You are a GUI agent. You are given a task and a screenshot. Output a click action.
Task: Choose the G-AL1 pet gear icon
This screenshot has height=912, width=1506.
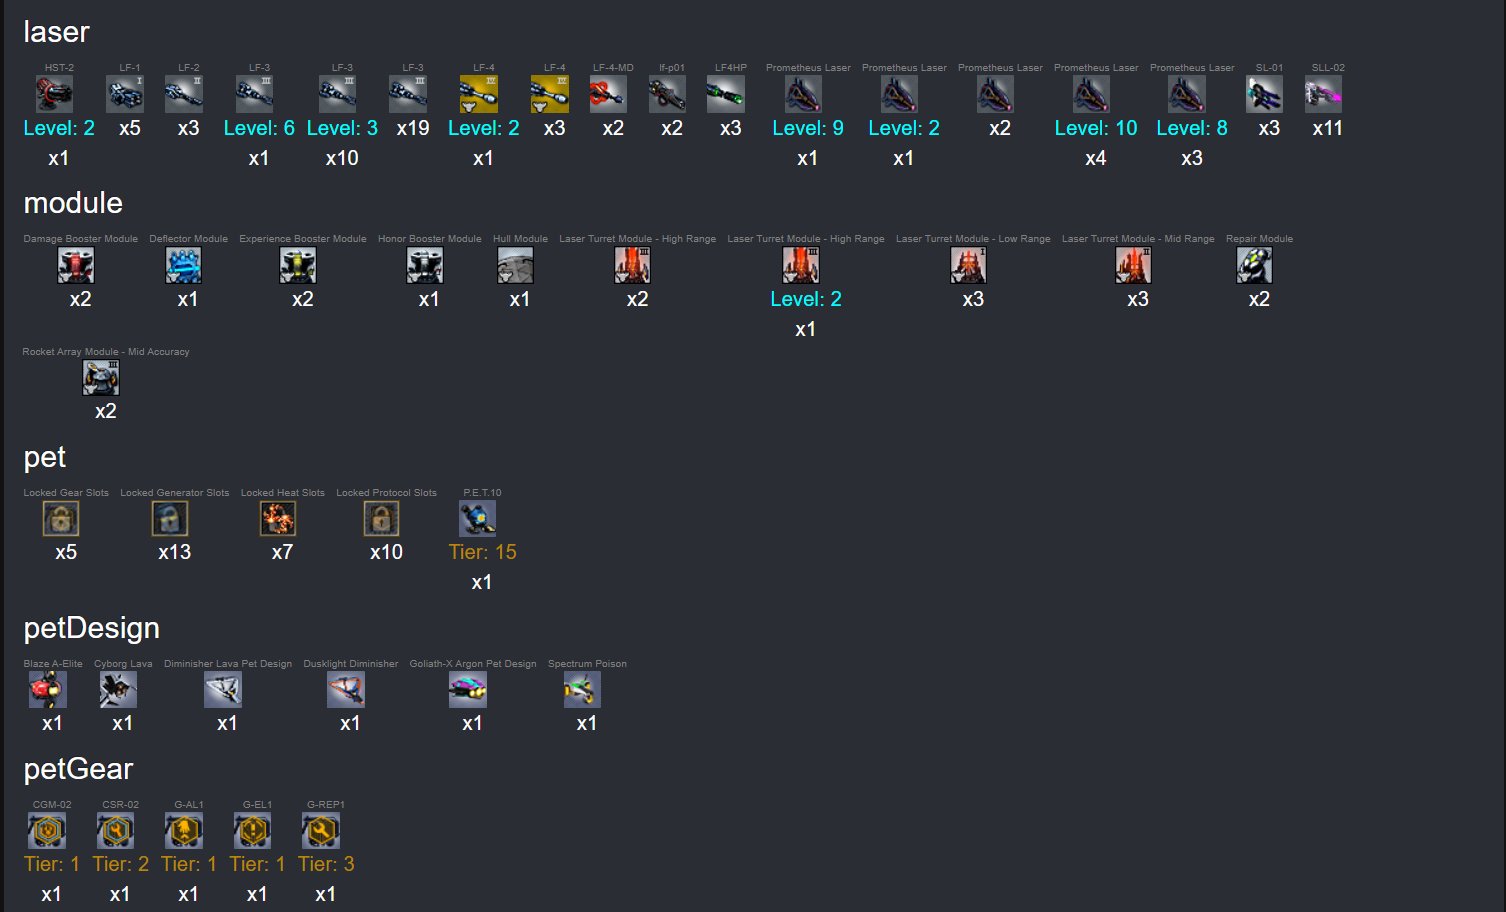point(184,831)
